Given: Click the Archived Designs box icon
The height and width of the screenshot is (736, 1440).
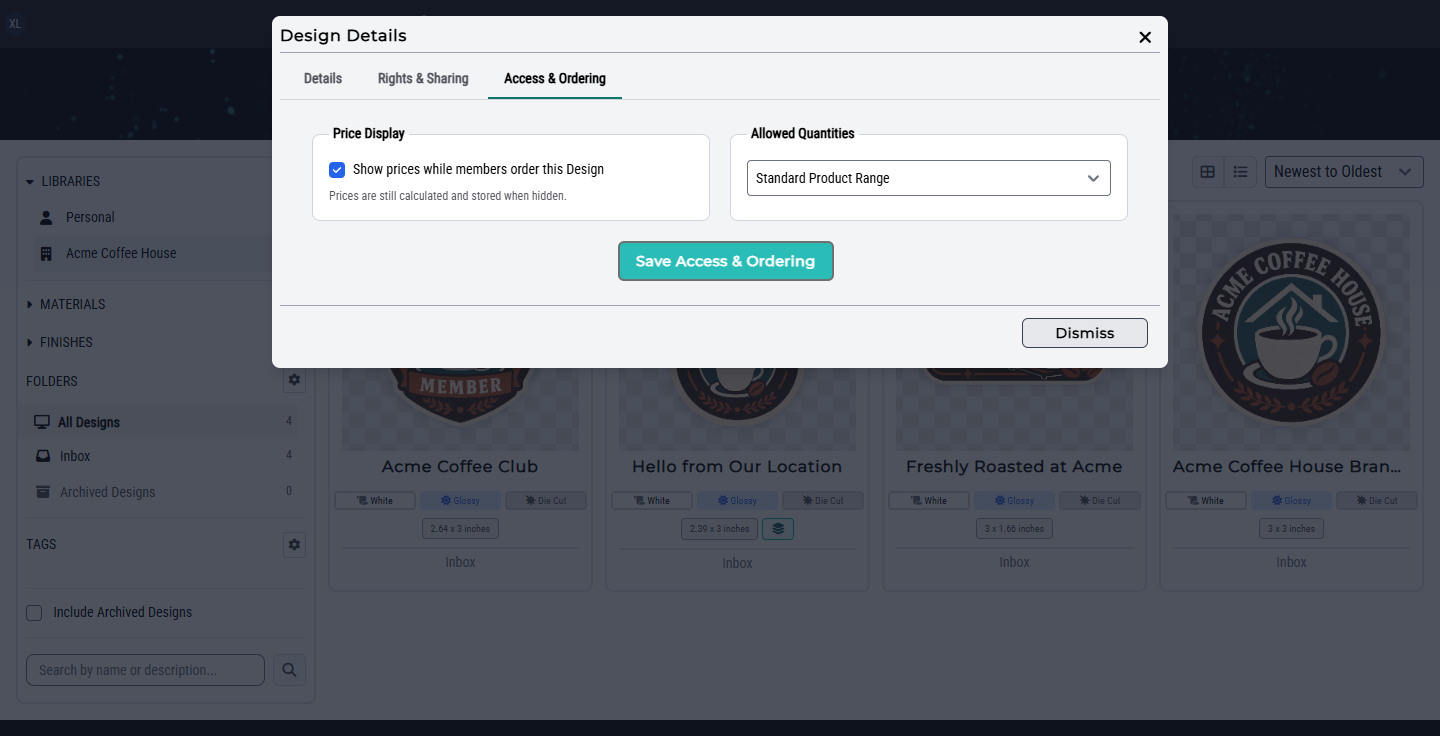Looking at the screenshot, I should pyautogui.click(x=43, y=492).
